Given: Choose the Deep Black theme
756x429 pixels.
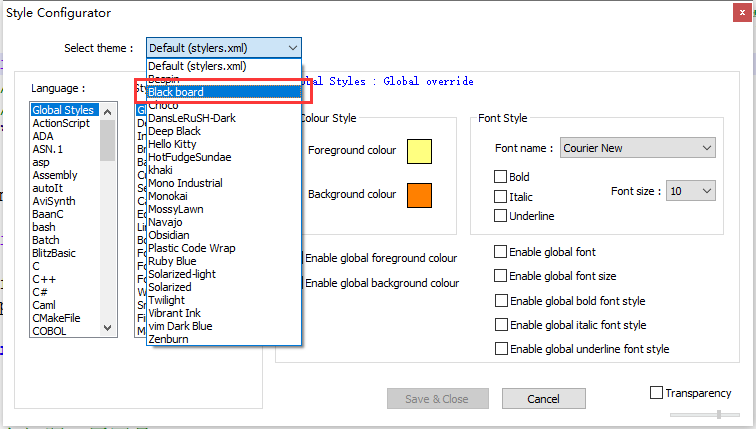Looking at the screenshot, I should coord(224,131).
